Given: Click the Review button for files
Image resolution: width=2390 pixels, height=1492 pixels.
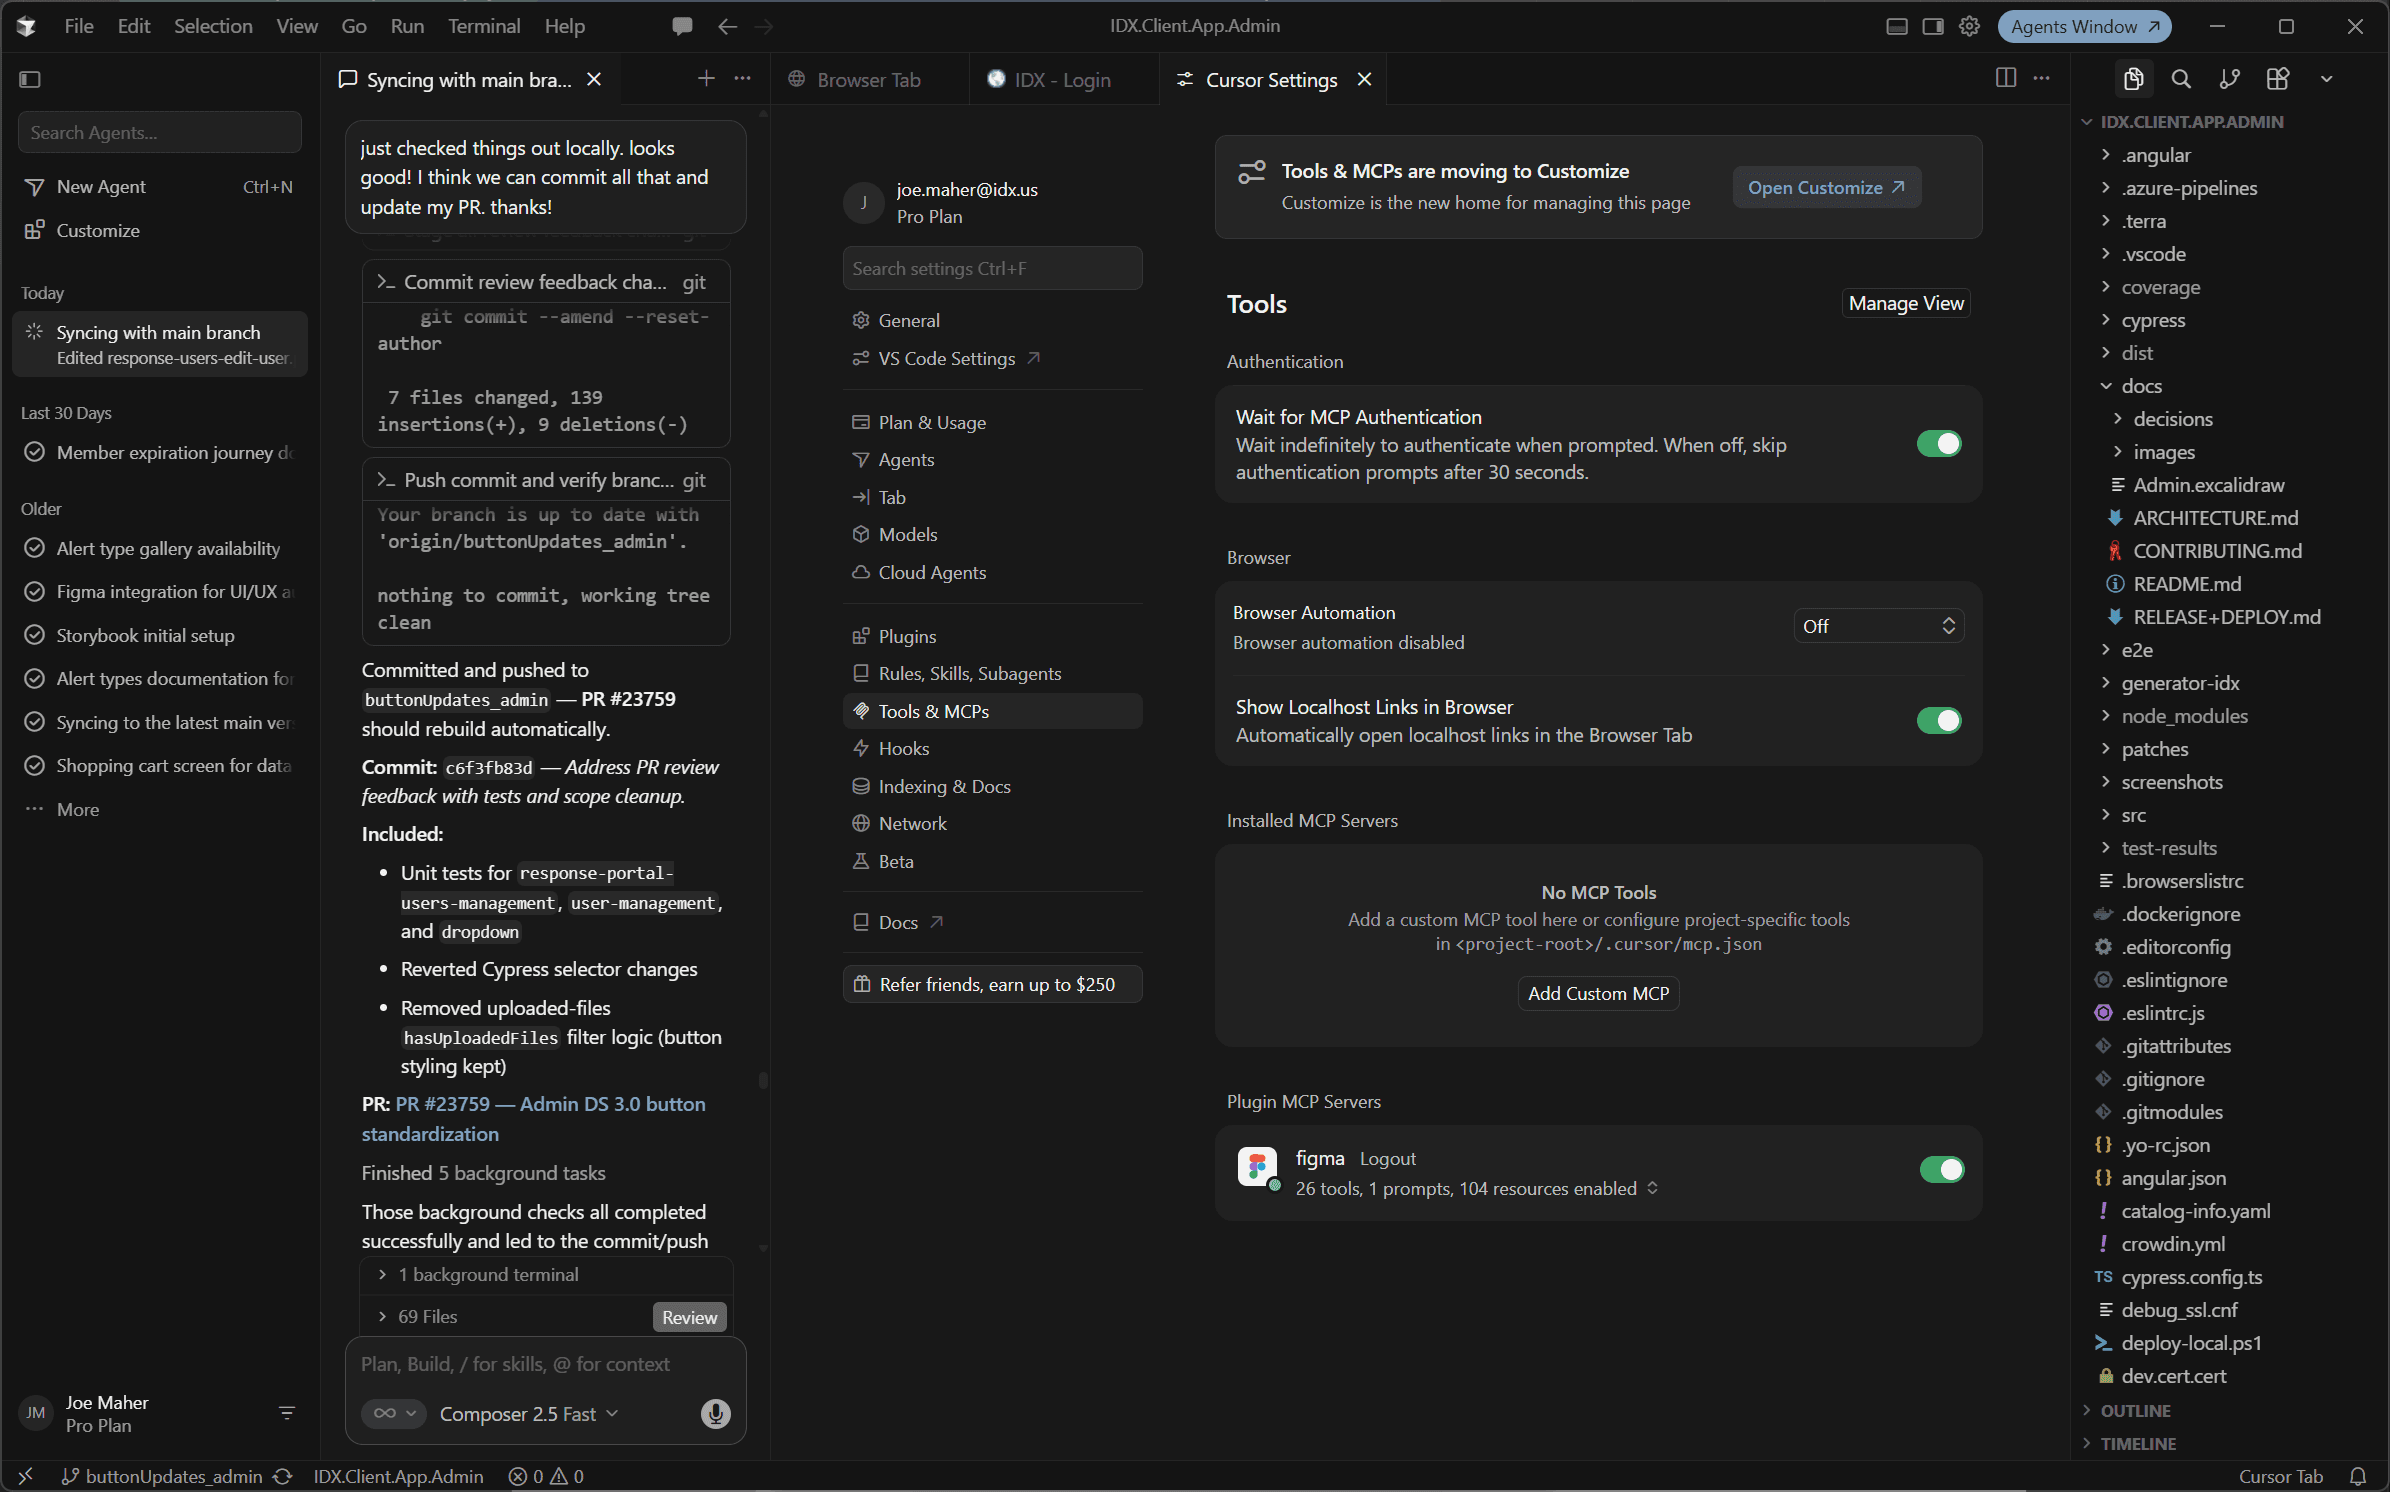Looking at the screenshot, I should 690,1317.
